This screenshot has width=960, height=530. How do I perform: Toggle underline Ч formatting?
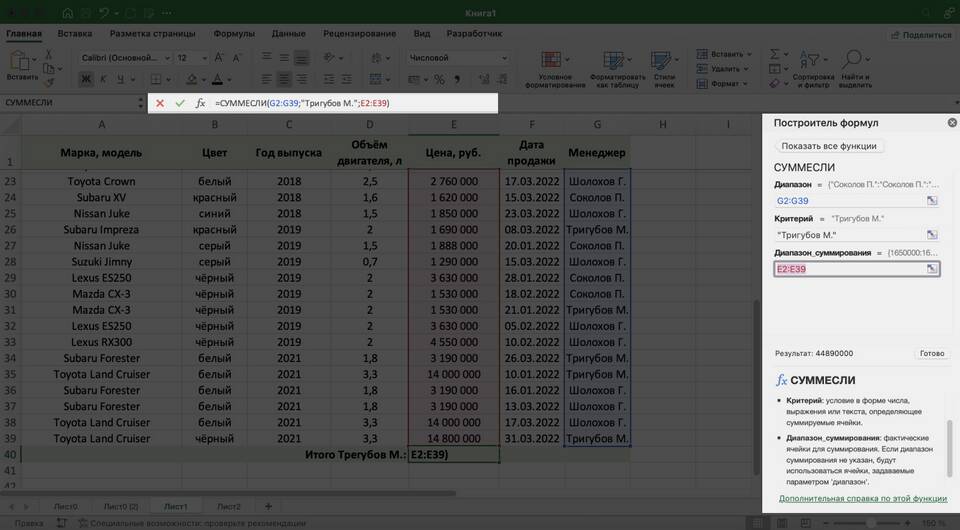(x=122, y=79)
